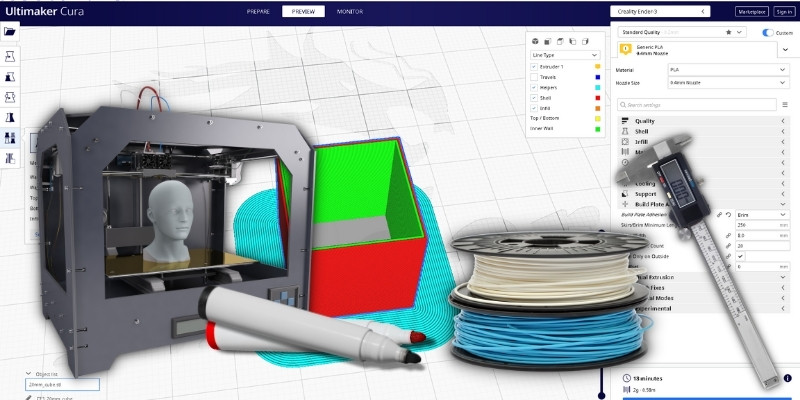Enable the Travels checkbox

(x=535, y=77)
